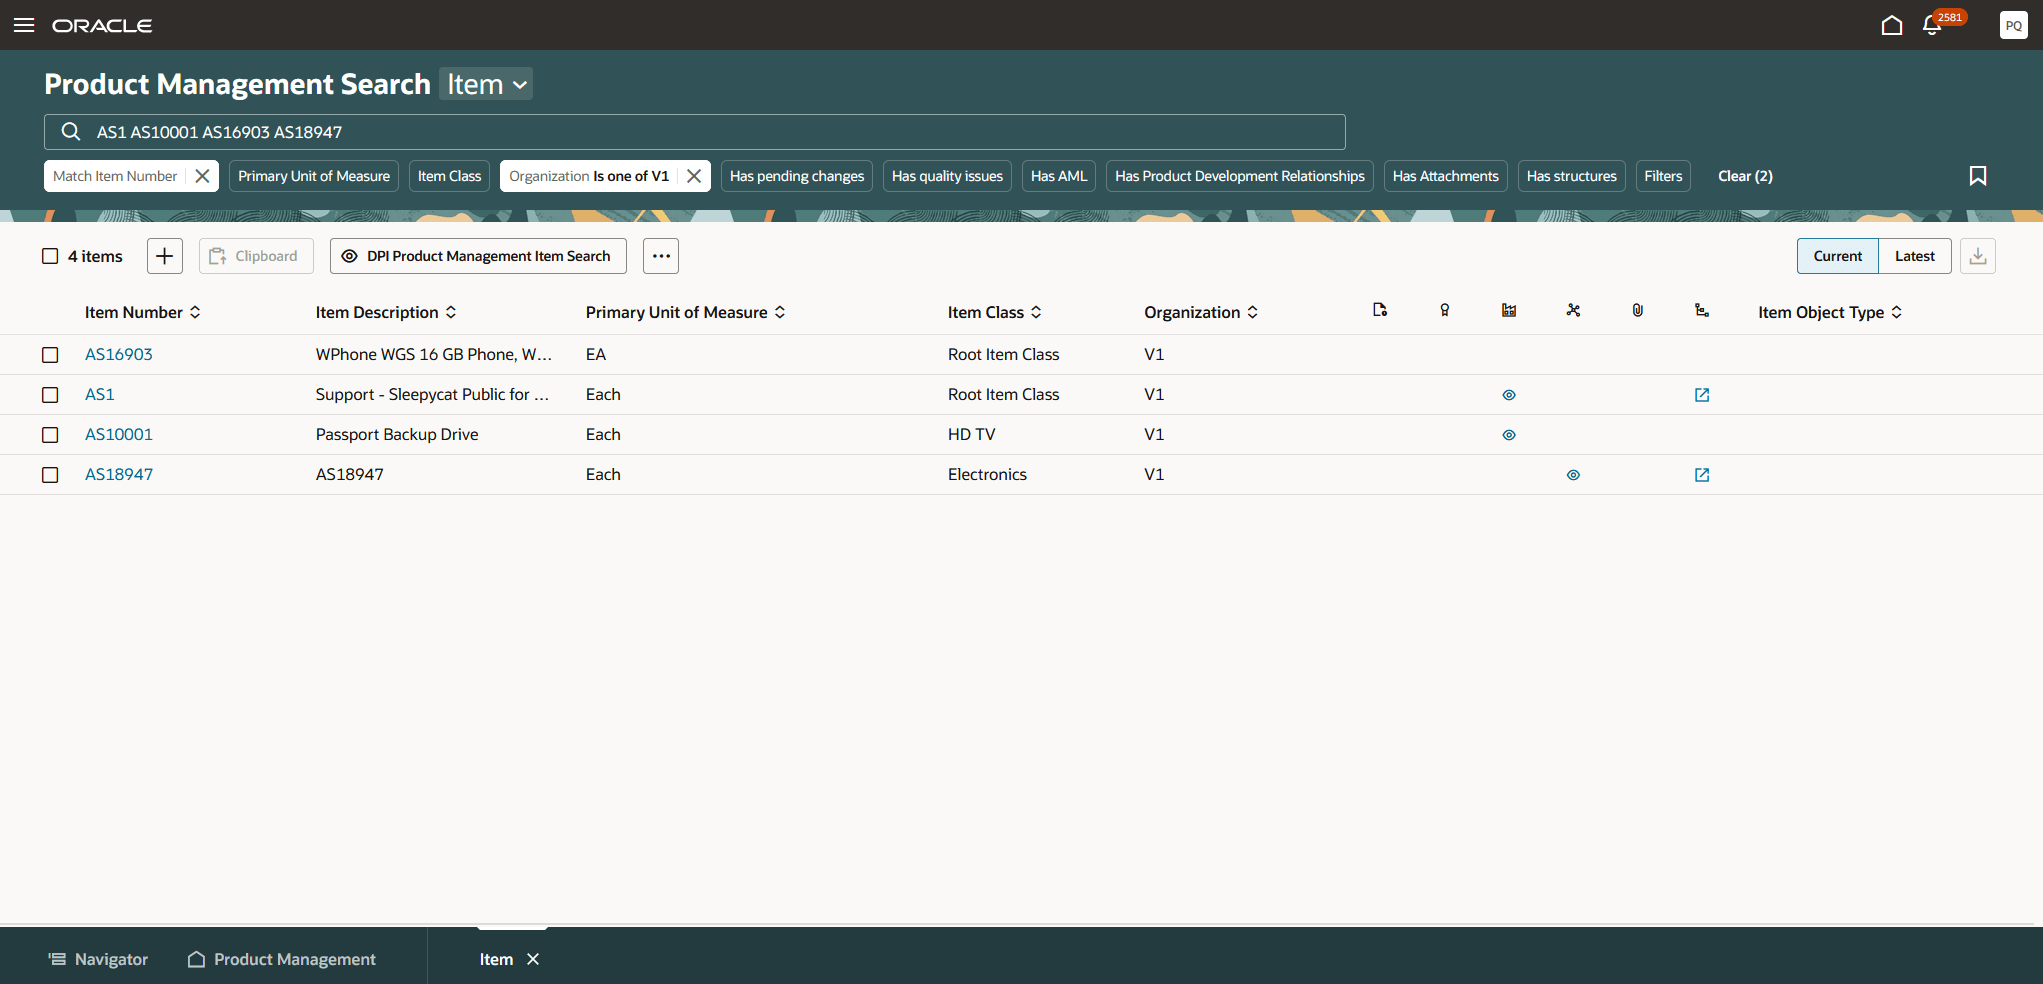View AML for item AS1
This screenshot has width=2043, height=984.
tap(1509, 395)
